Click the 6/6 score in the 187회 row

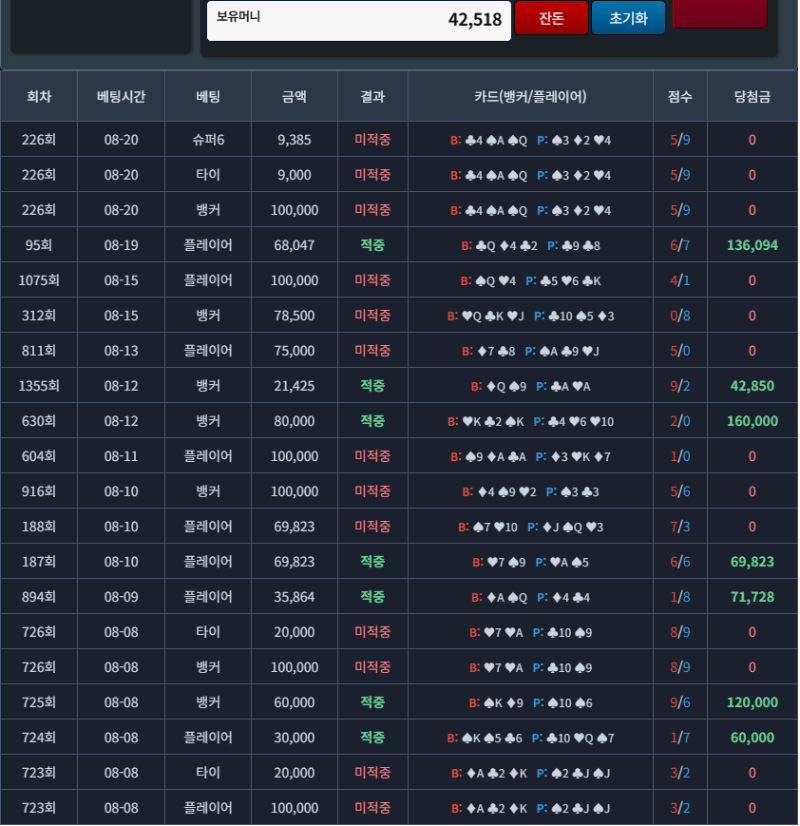click(x=680, y=562)
